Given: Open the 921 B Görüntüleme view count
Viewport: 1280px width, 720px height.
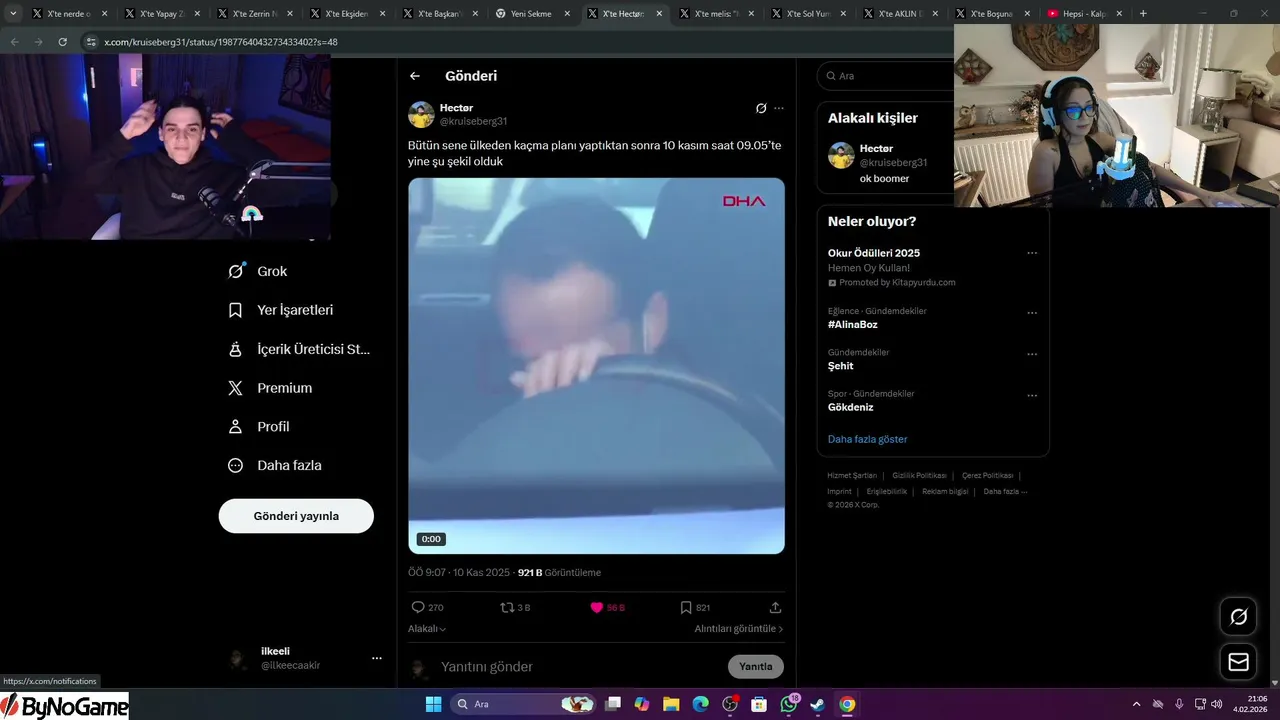Looking at the screenshot, I should (x=559, y=573).
